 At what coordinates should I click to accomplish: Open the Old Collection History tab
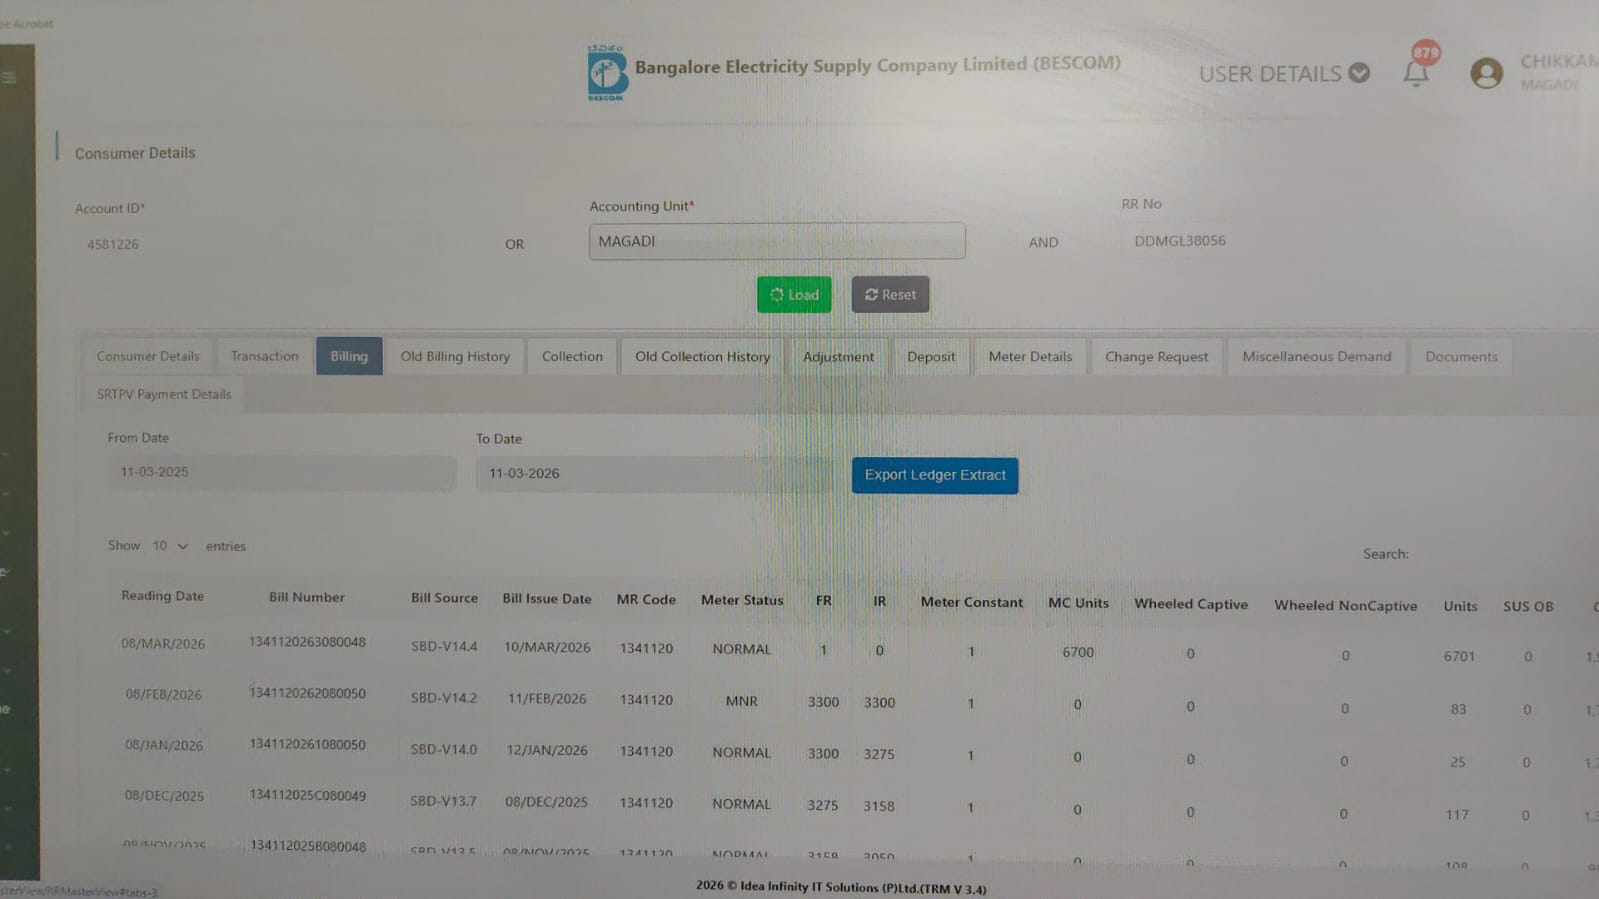[702, 356]
